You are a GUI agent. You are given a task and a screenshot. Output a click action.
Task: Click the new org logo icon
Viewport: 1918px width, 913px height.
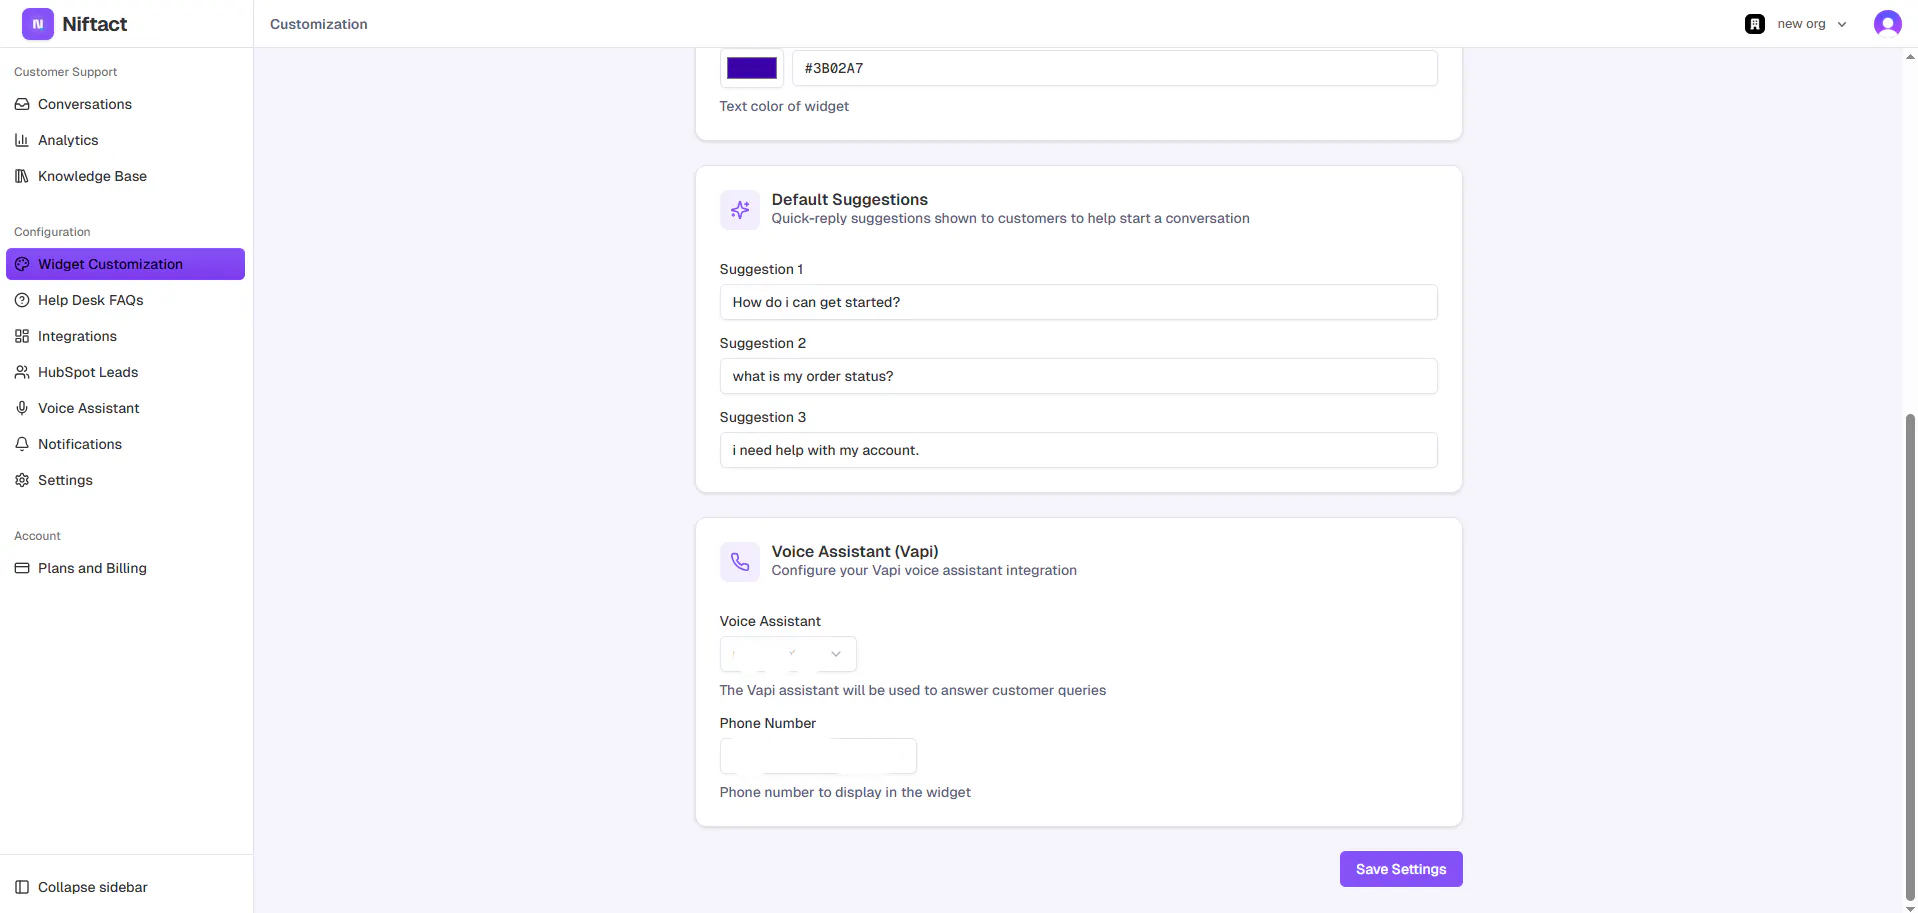point(1755,24)
